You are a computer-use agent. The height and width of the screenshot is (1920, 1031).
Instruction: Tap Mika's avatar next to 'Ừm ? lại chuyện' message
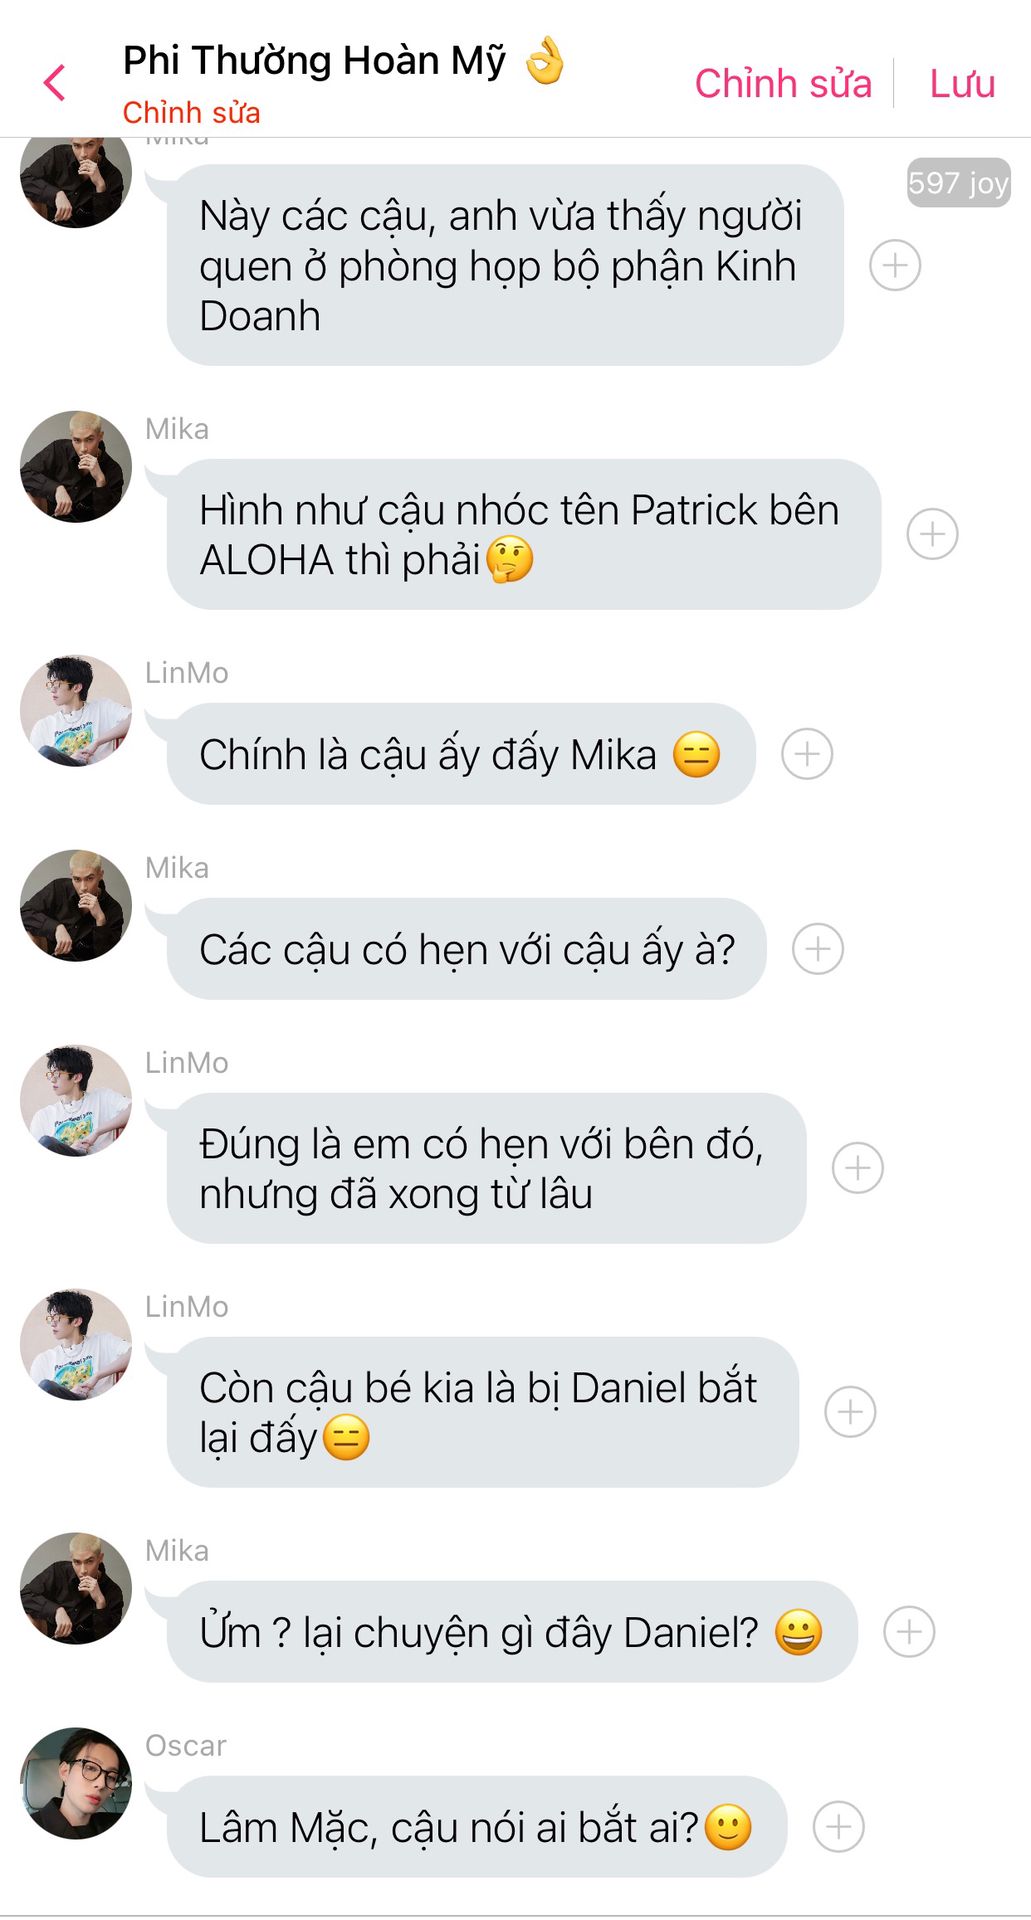pyautogui.click(x=76, y=1588)
